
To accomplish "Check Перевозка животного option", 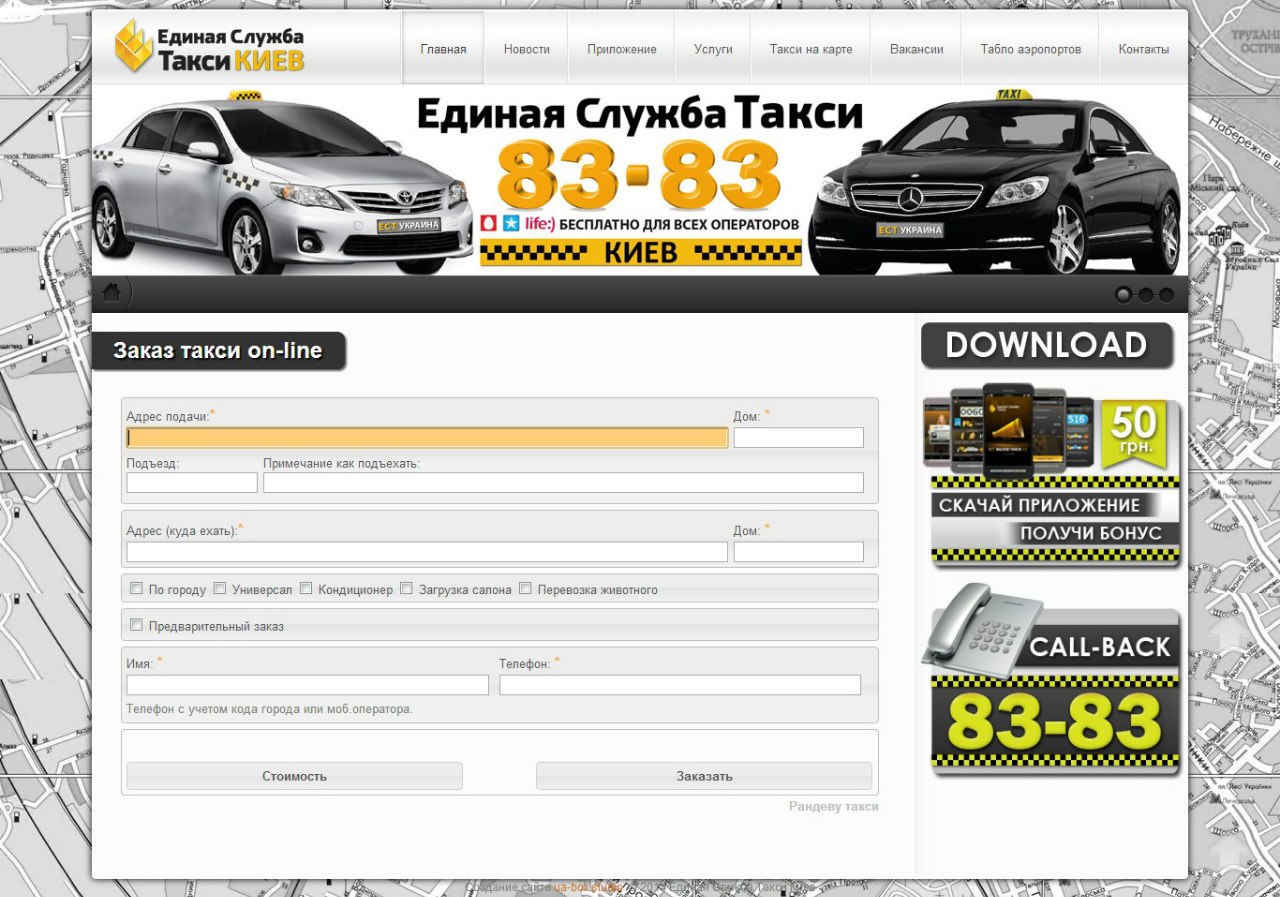I will 525,588.
